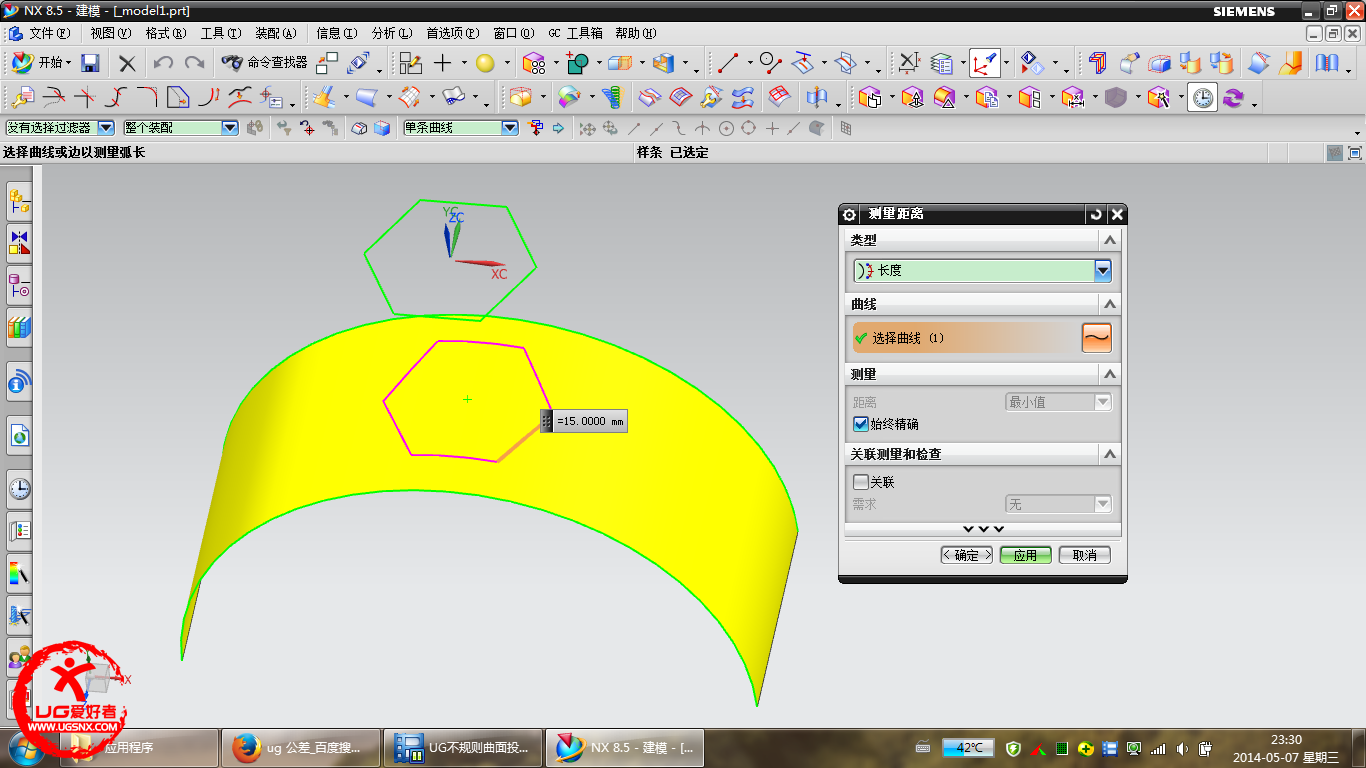This screenshot has width=1366, height=768.
Task: Click the 确定 button
Action: (967, 555)
